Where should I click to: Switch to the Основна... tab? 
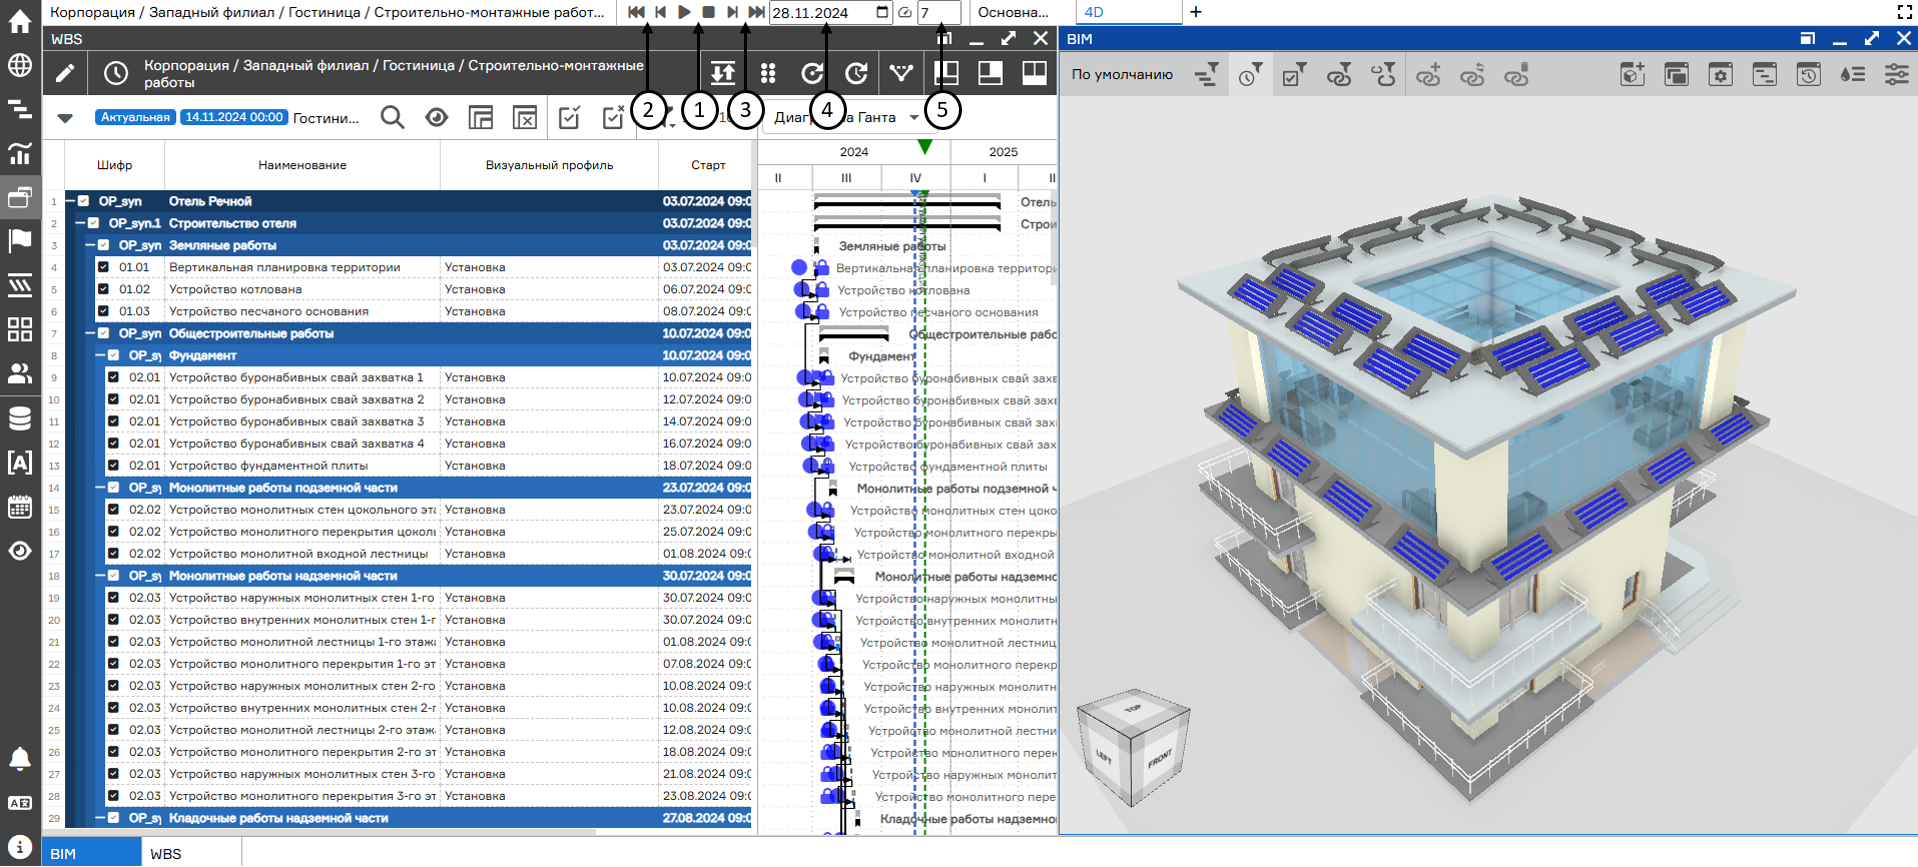click(x=1013, y=13)
